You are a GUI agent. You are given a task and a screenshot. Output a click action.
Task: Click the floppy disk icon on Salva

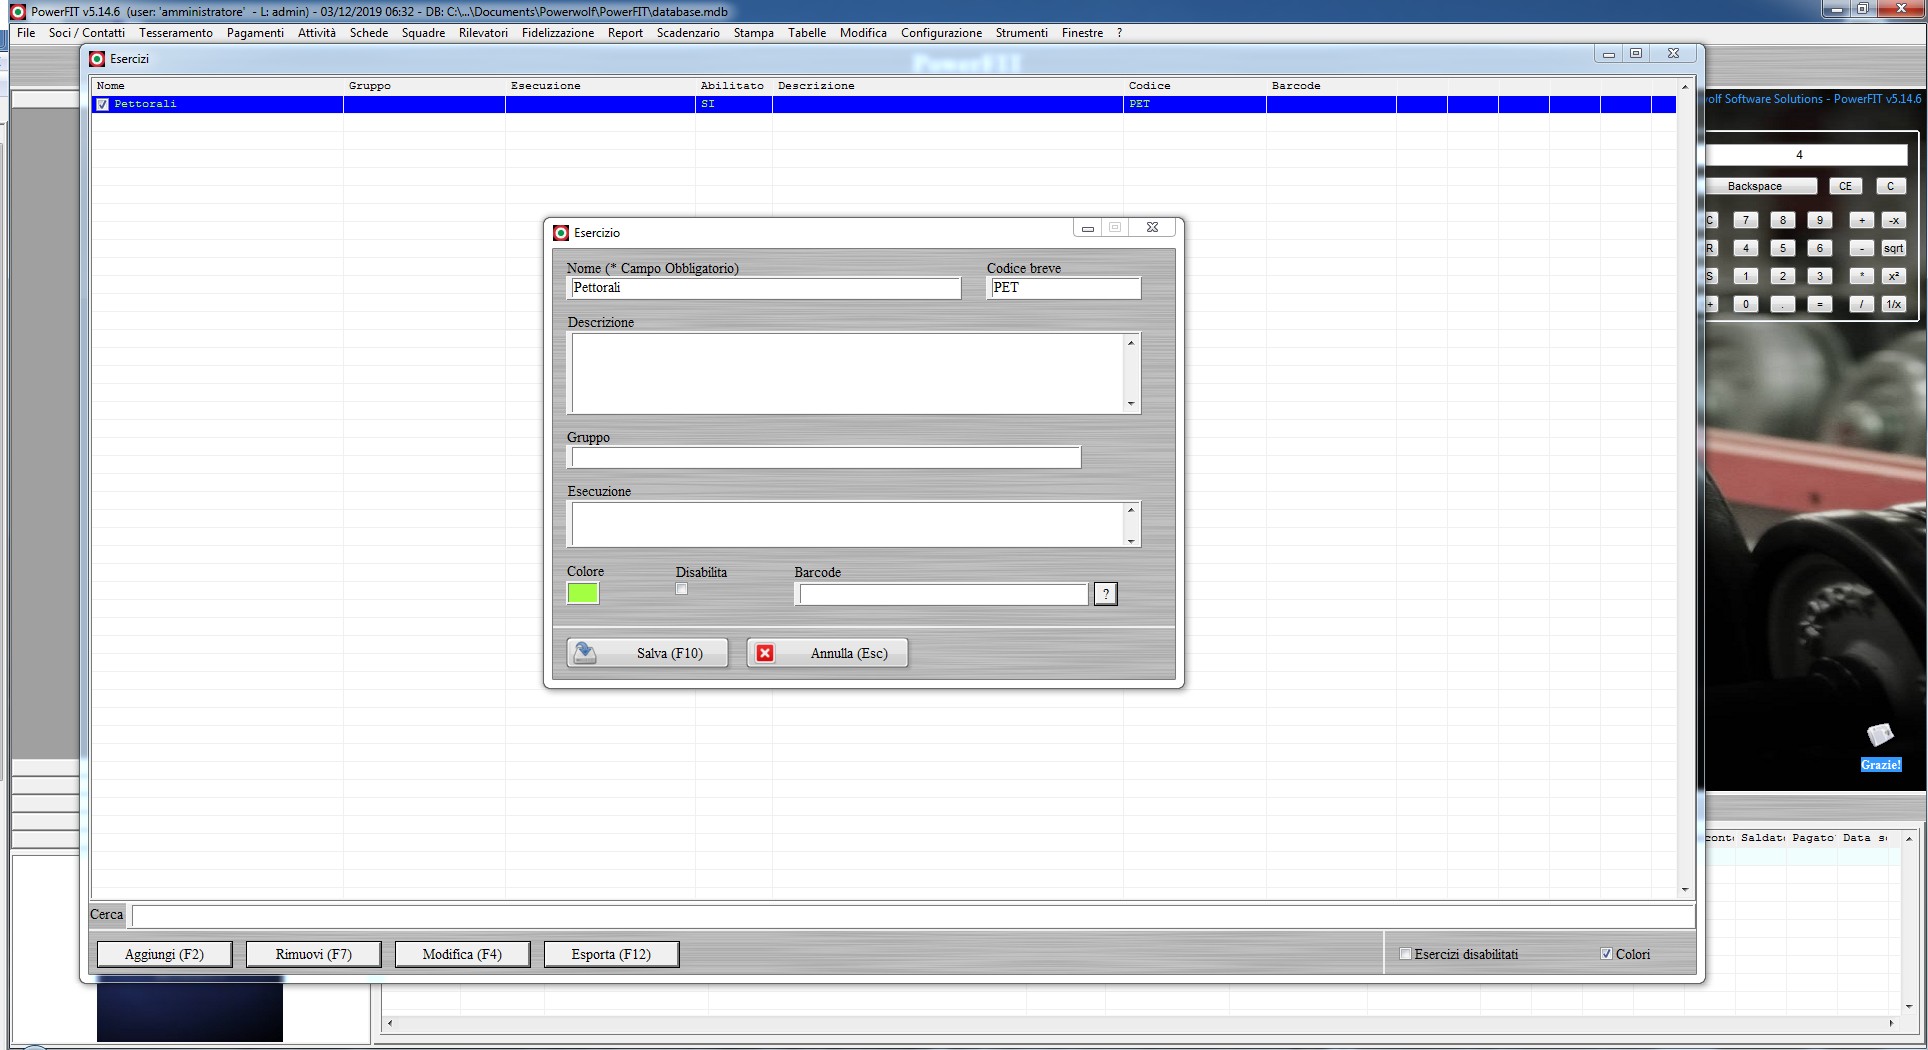[x=585, y=653]
